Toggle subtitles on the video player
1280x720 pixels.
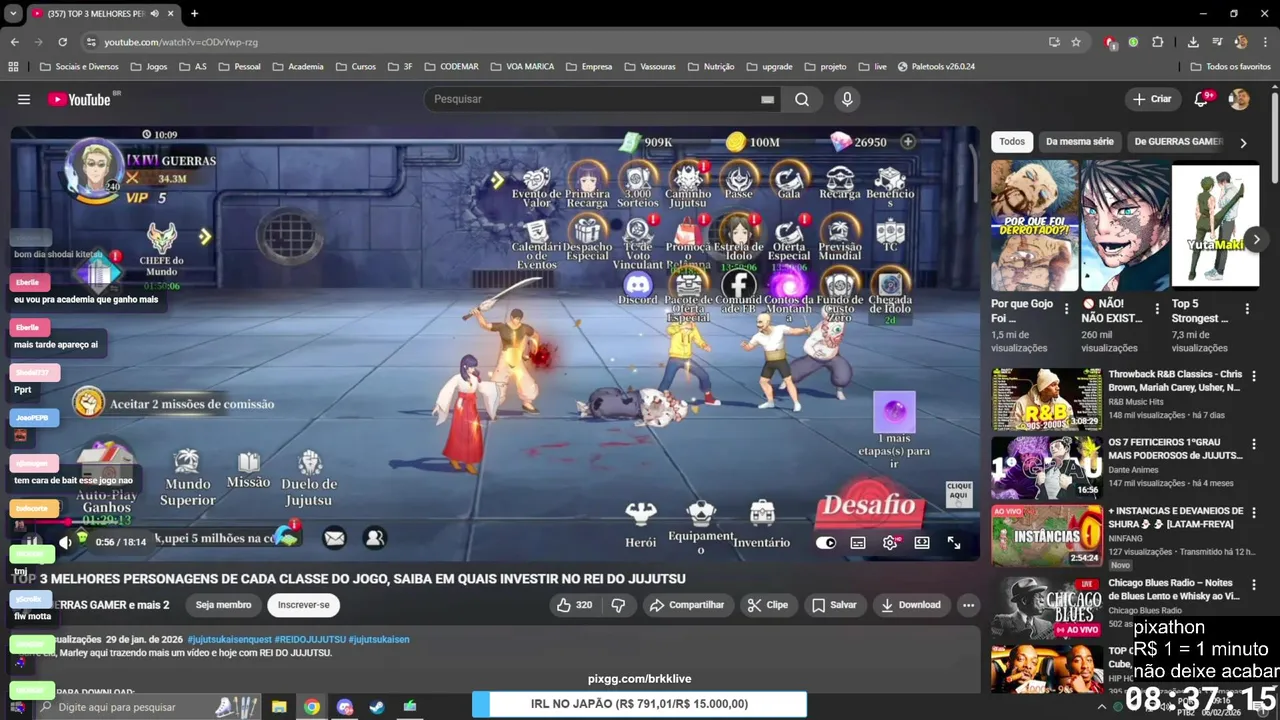(858, 542)
